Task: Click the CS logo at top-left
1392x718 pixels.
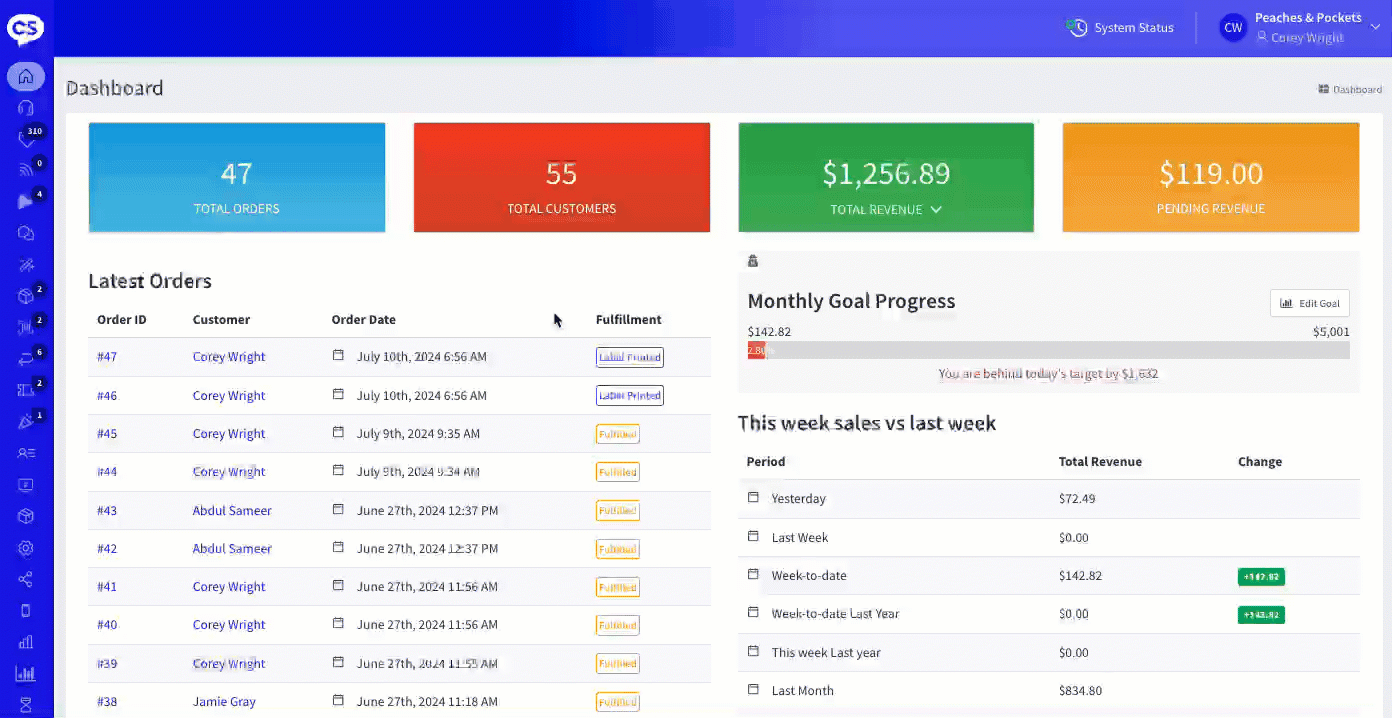Action: click(26, 28)
